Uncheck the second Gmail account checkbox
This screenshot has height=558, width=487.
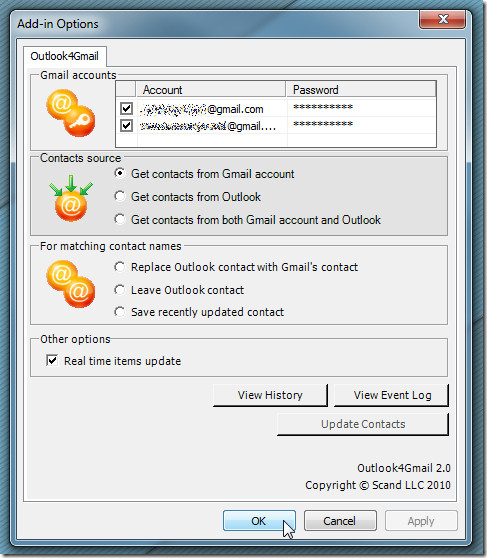[126, 125]
